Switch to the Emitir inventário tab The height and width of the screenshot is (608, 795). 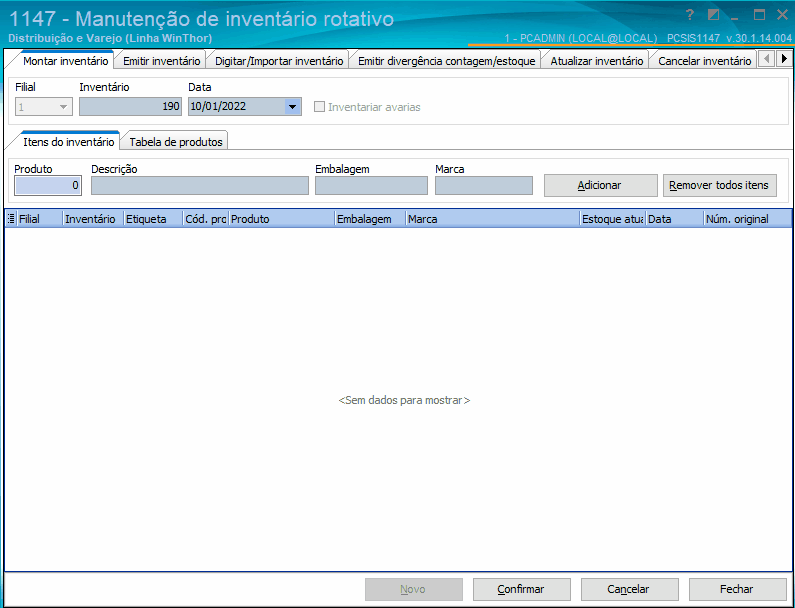coord(161,61)
